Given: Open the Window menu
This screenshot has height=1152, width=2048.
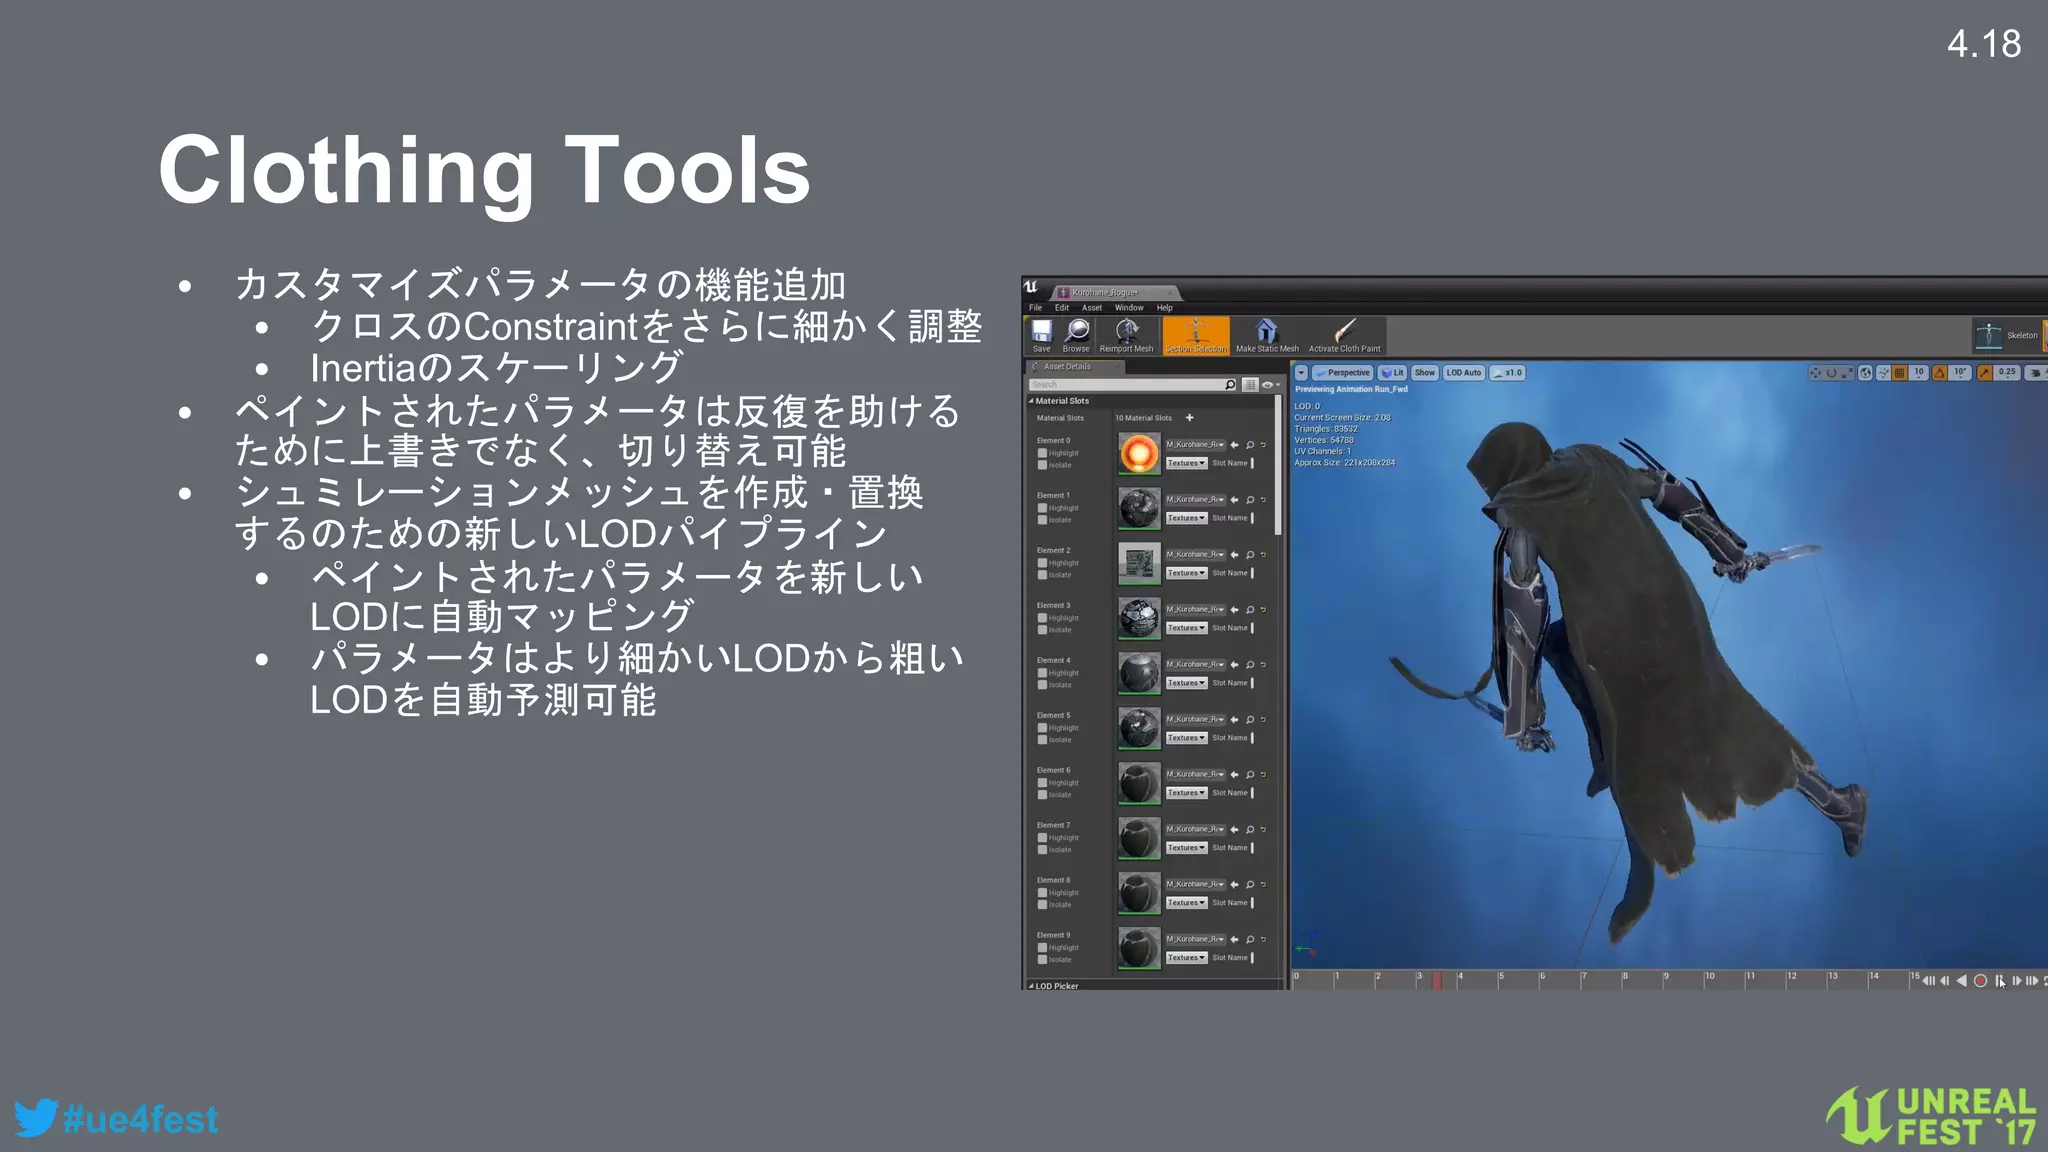Looking at the screenshot, I should coord(1129,308).
